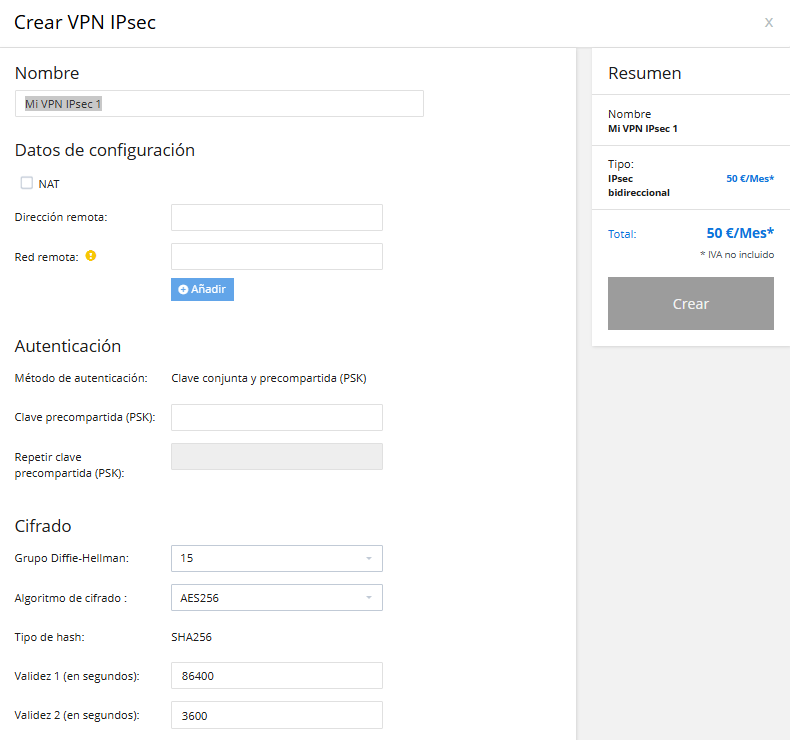Close the Crear VPN IPsec dialog

coord(768,22)
